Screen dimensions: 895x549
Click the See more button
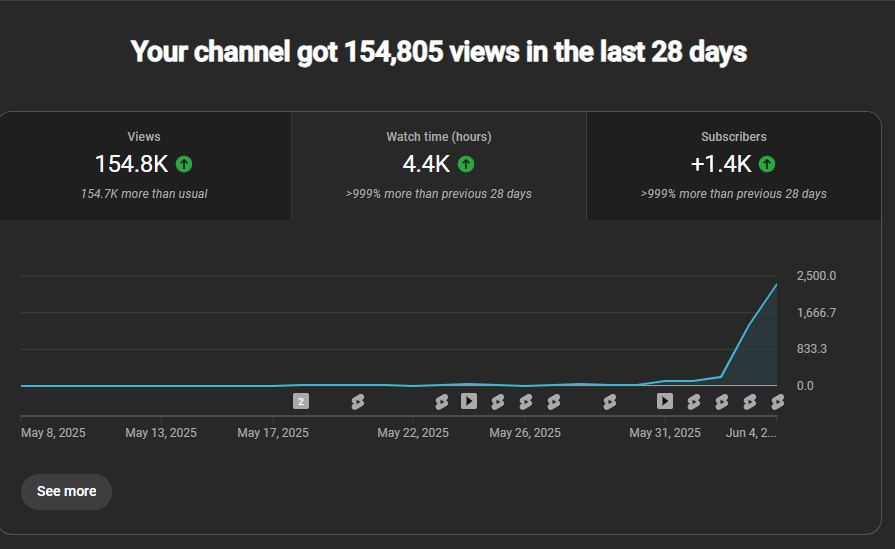point(66,491)
